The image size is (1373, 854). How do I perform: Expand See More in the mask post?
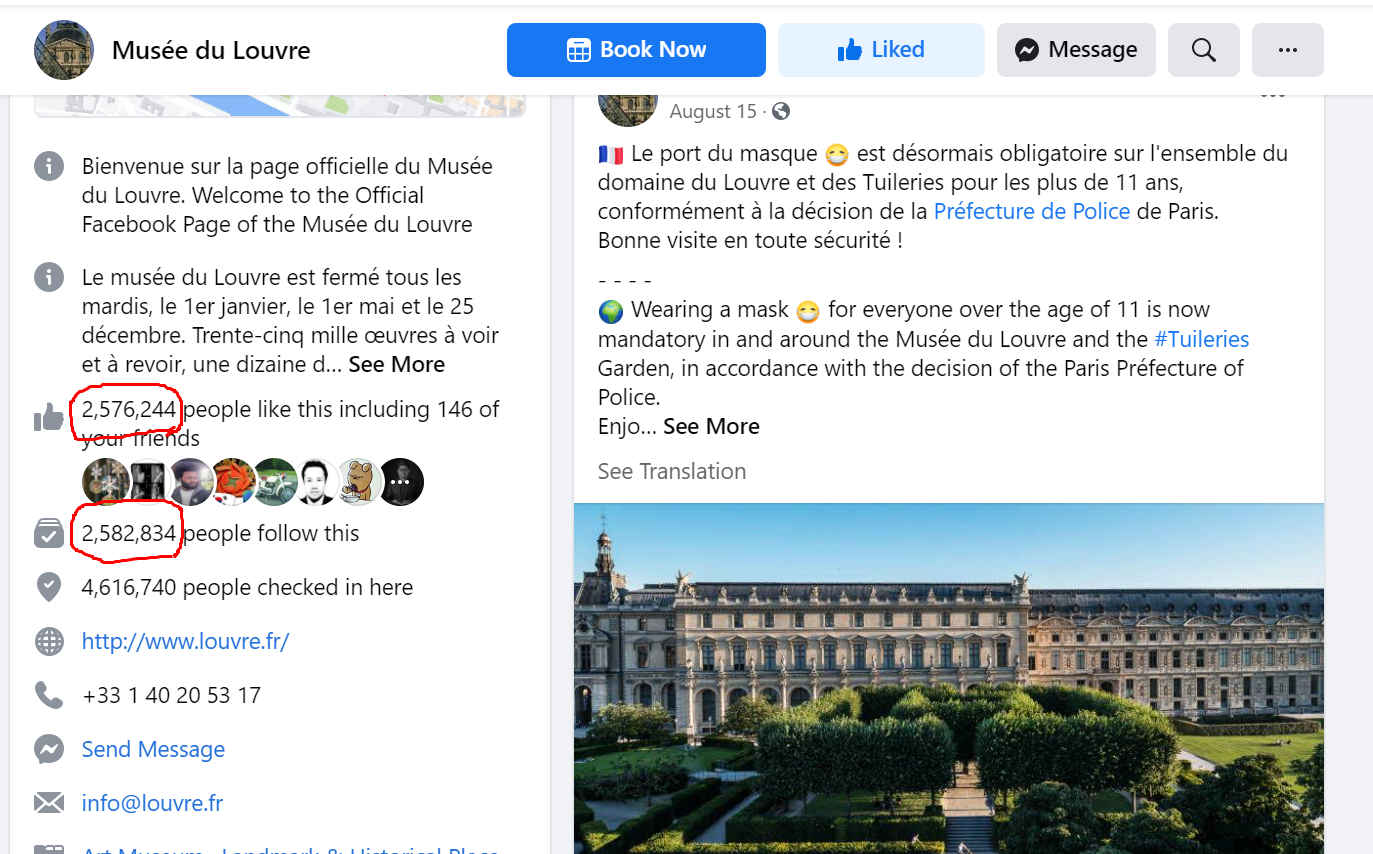(711, 427)
